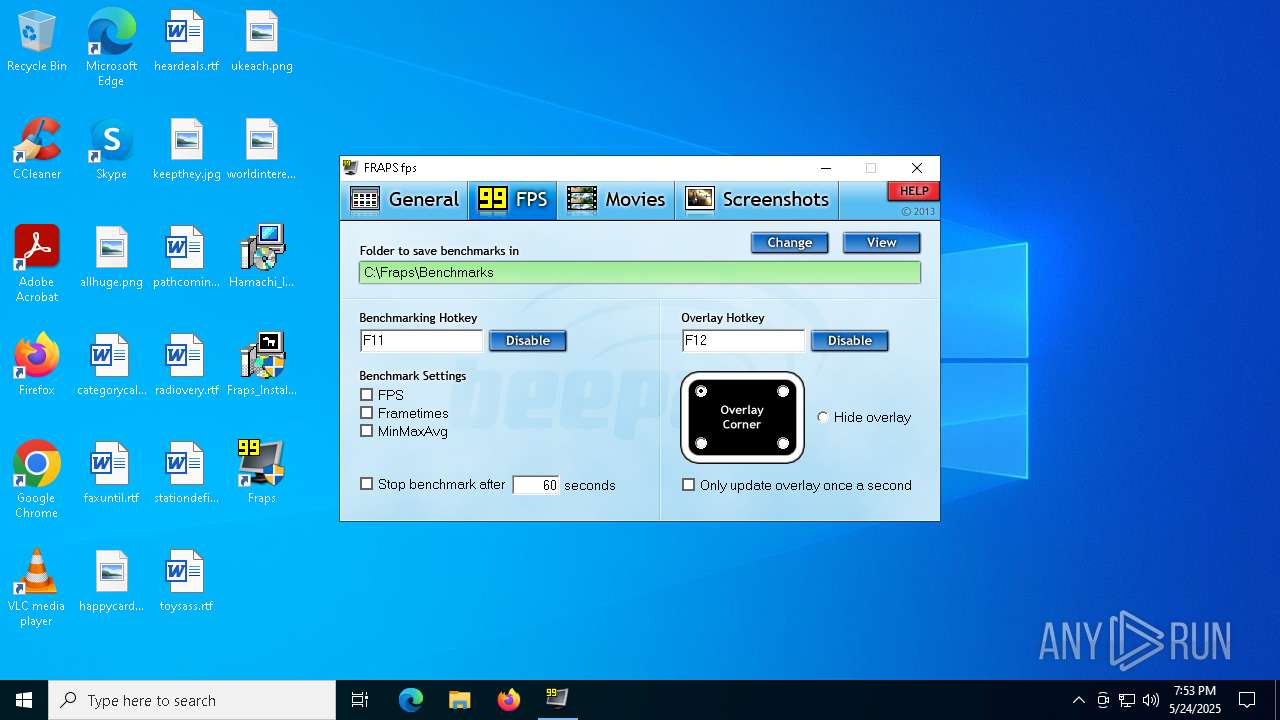The width and height of the screenshot is (1280, 720).
Task: Show hidden system tray icons
Action: tap(1078, 700)
